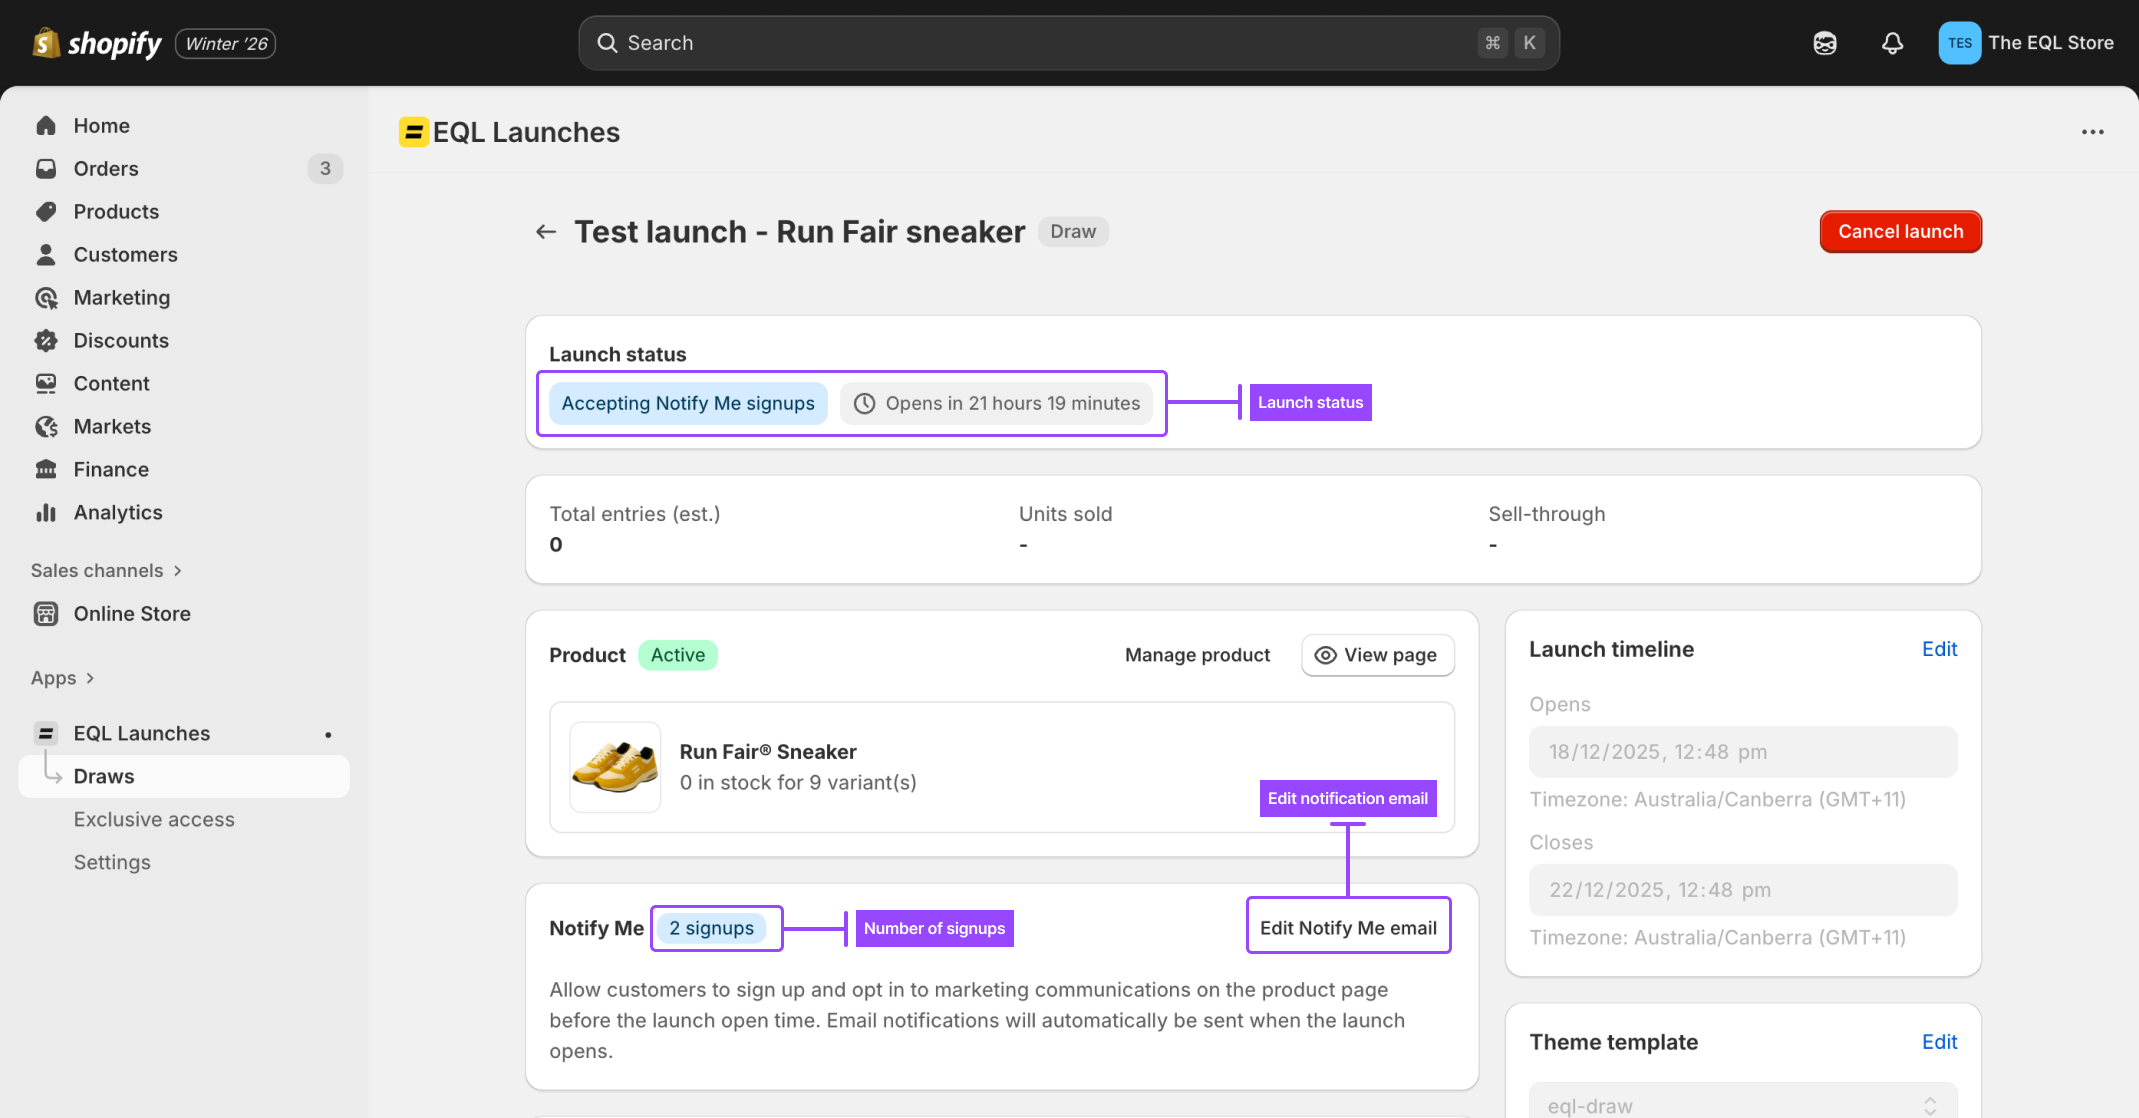The height and width of the screenshot is (1118, 2139).
Task: Click the Products tag icon
Action: 46,211
